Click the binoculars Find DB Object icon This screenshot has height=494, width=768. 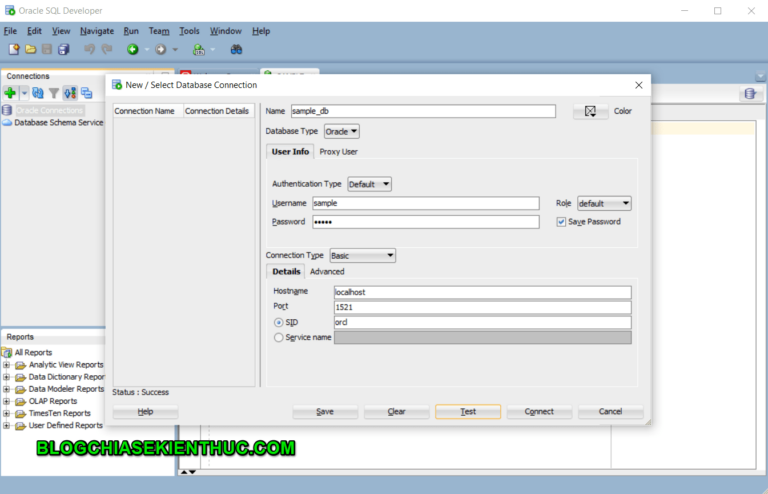237,49
